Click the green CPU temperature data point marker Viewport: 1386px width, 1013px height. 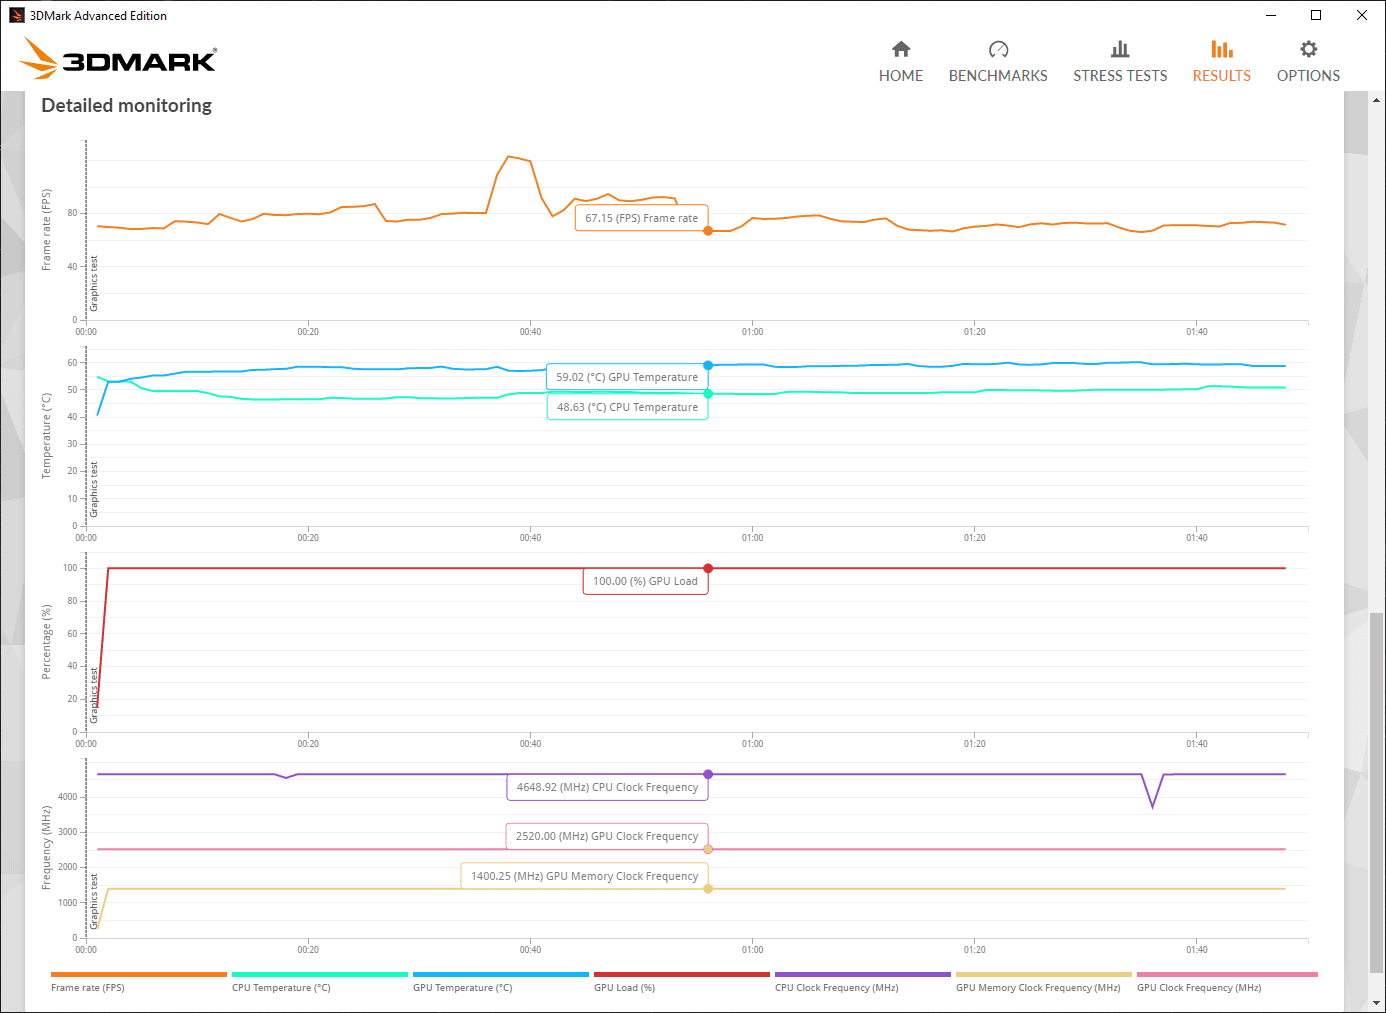click(708, 394)
